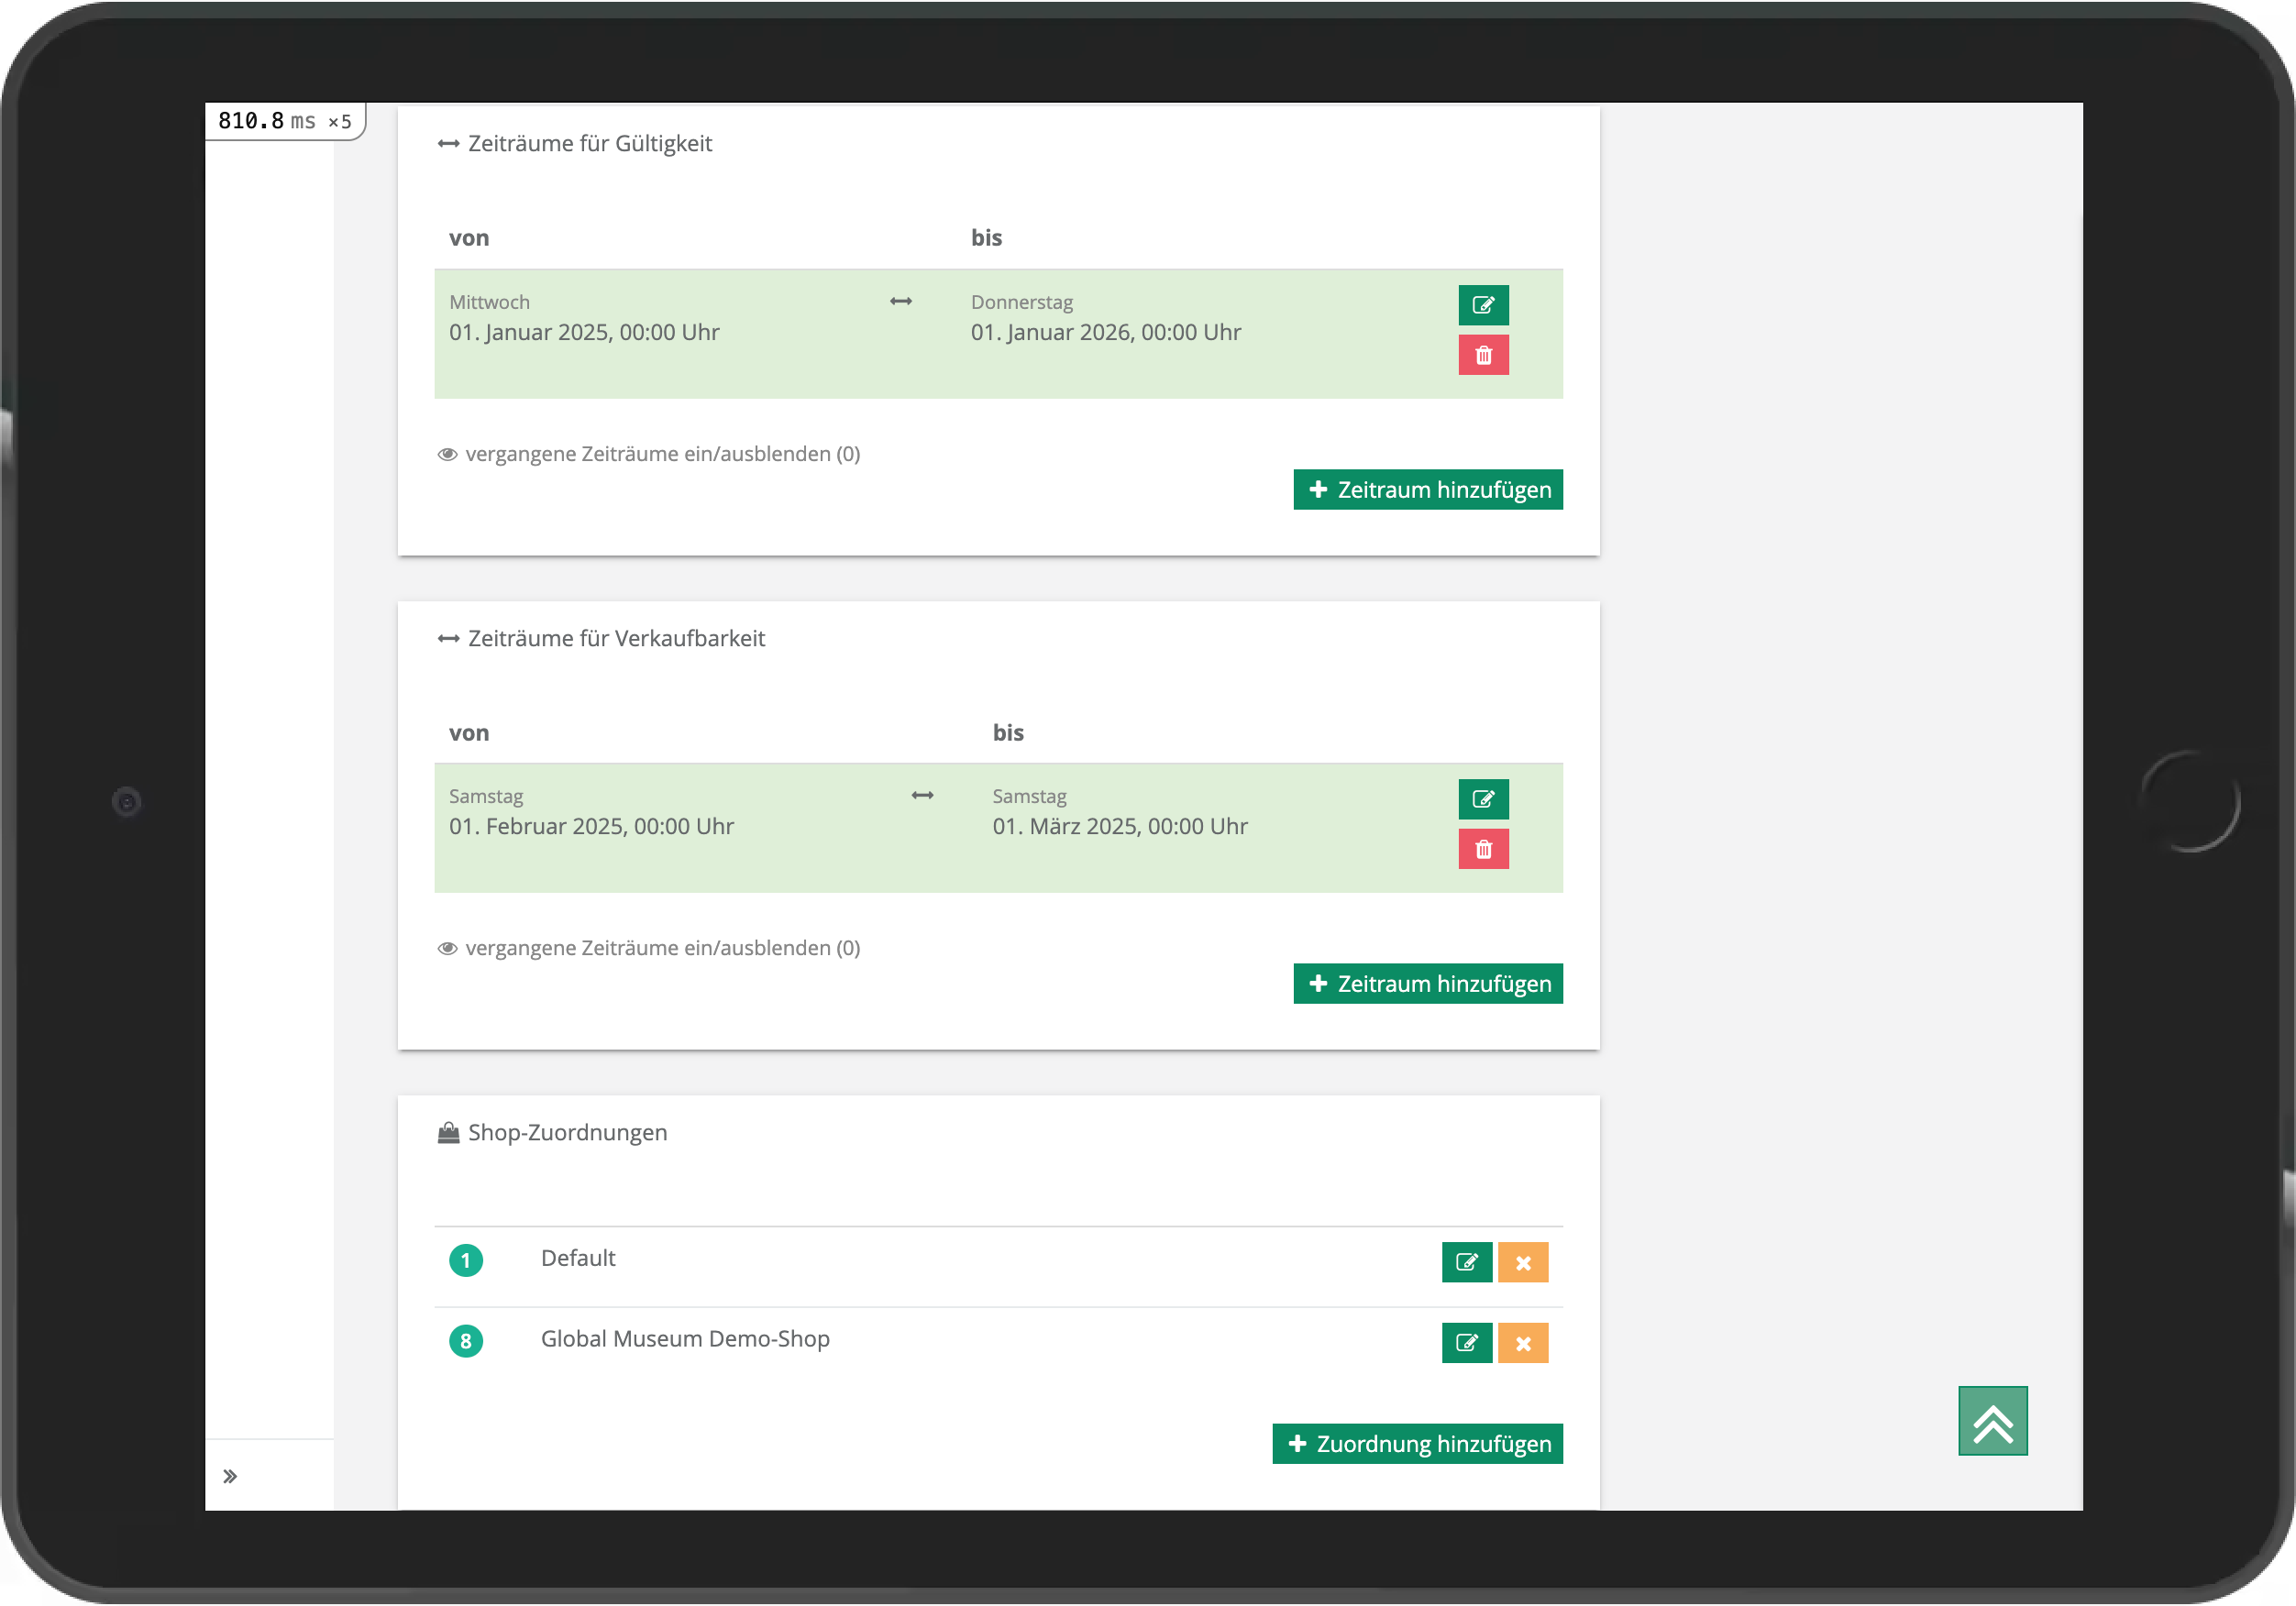The image size is (2296, 1606).
Task: Toggle past Gültigkeit periods visibility
Action: 649,454
